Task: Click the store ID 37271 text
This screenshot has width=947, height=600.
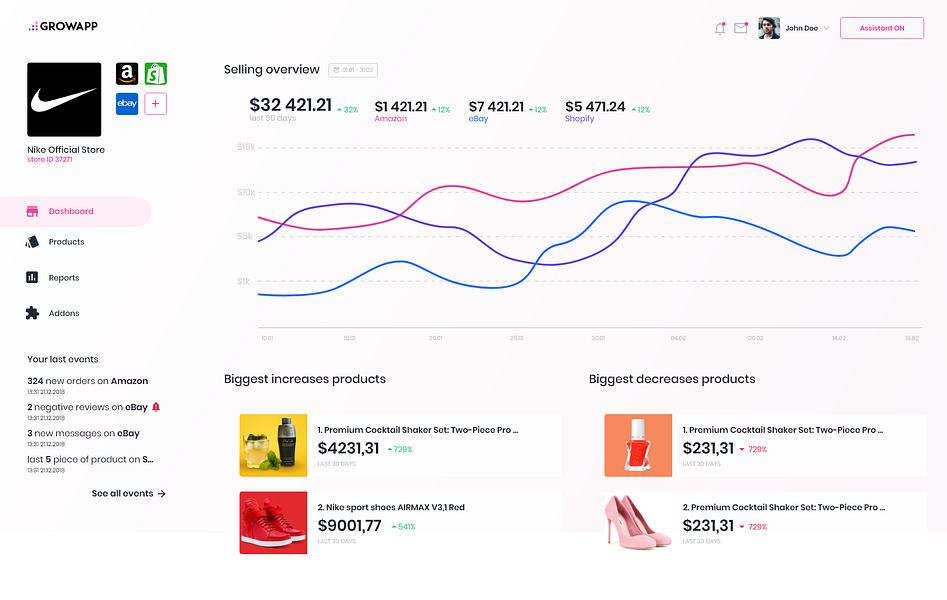Action: point(50,160)
